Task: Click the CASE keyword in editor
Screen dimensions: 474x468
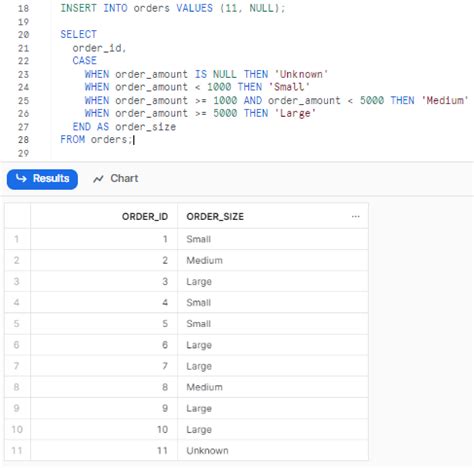Action: click(x=85, y=61)
